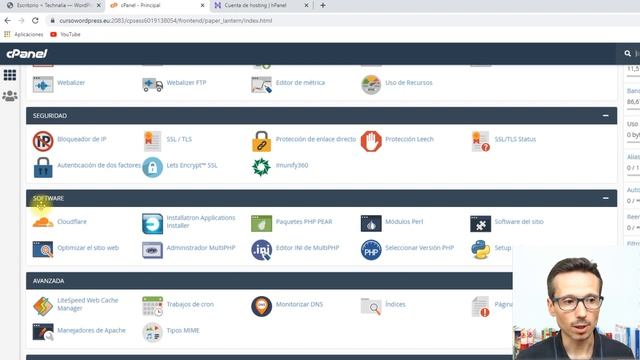This screenshot has width=640, height=360.
Task: Open the Lets Encrypt SSL icon
Action: pos(152,167)
